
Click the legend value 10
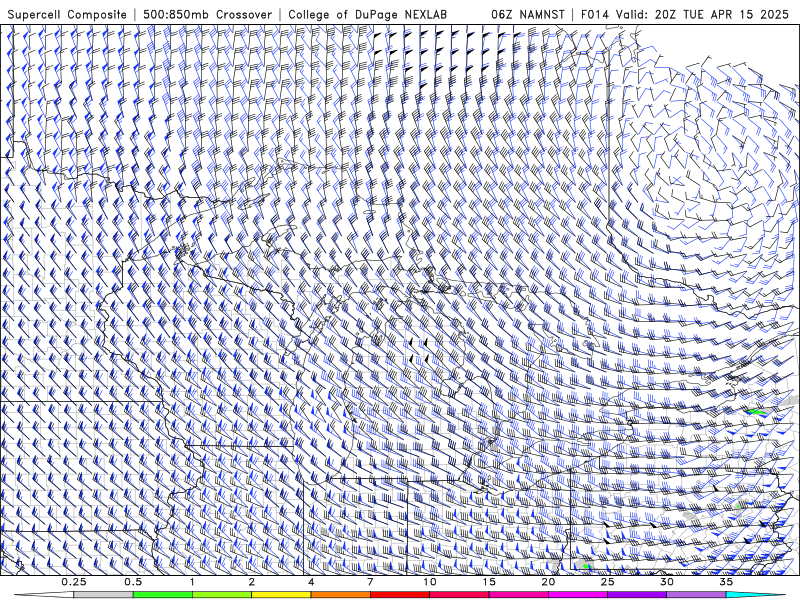pos(430,582)
